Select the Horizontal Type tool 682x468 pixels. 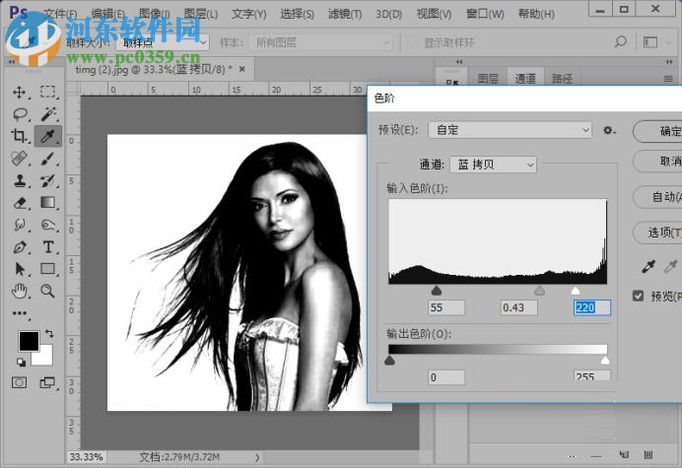pyautogui.click(x=48, y=247)
